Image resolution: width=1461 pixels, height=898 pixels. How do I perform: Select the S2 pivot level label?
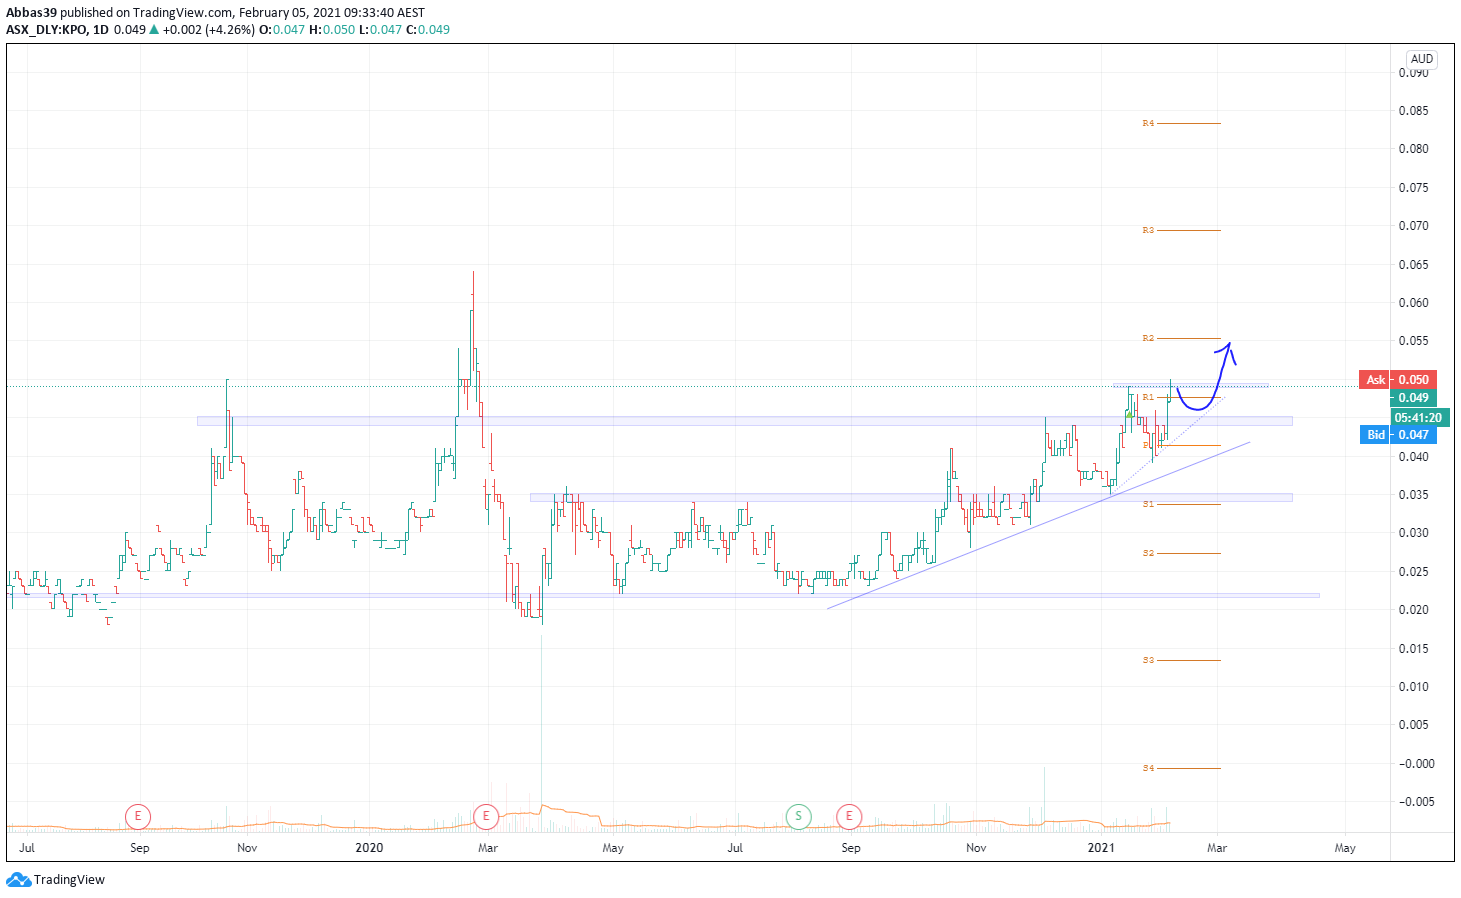[x=1148, y=553]
